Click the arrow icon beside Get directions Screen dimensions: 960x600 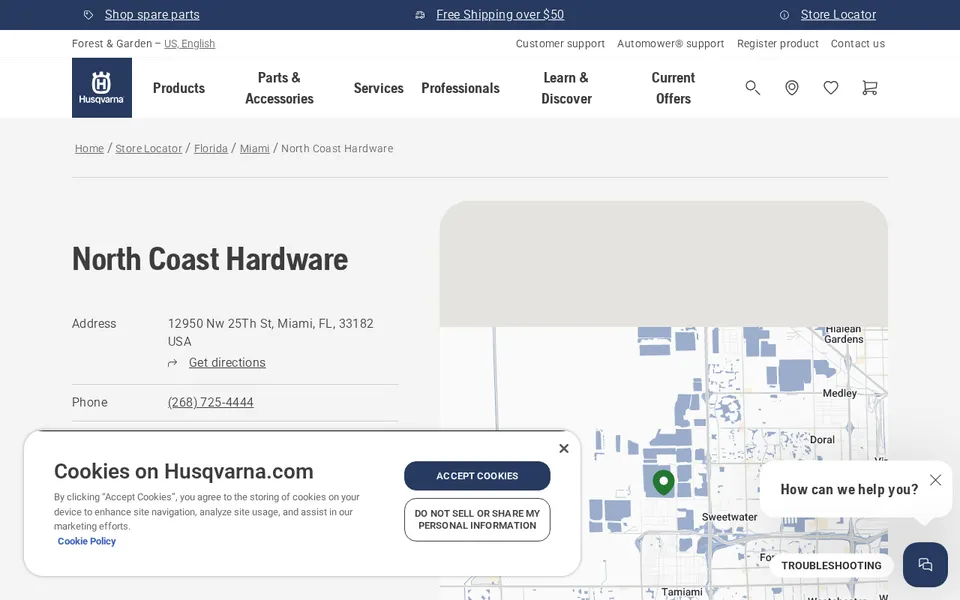[173, 363]
